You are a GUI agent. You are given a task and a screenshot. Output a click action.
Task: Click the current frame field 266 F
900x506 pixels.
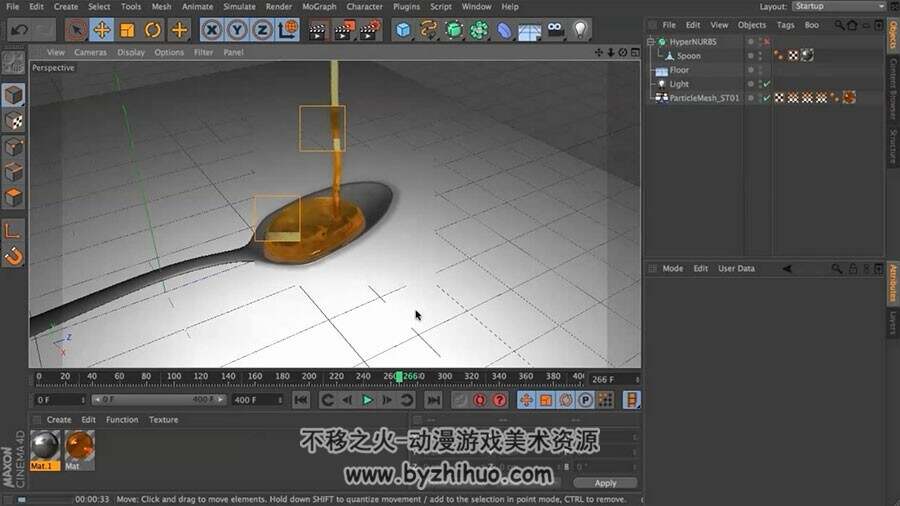(x=613, y=379)
